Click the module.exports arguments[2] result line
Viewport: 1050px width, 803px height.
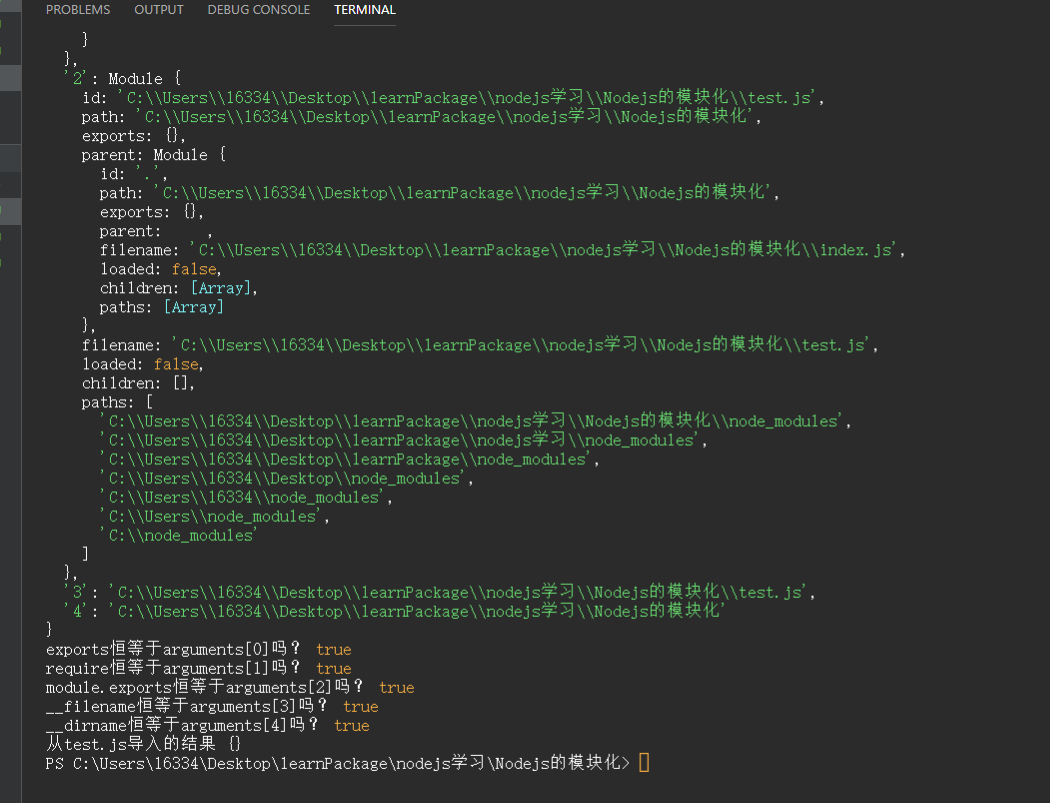pos(230,688)
